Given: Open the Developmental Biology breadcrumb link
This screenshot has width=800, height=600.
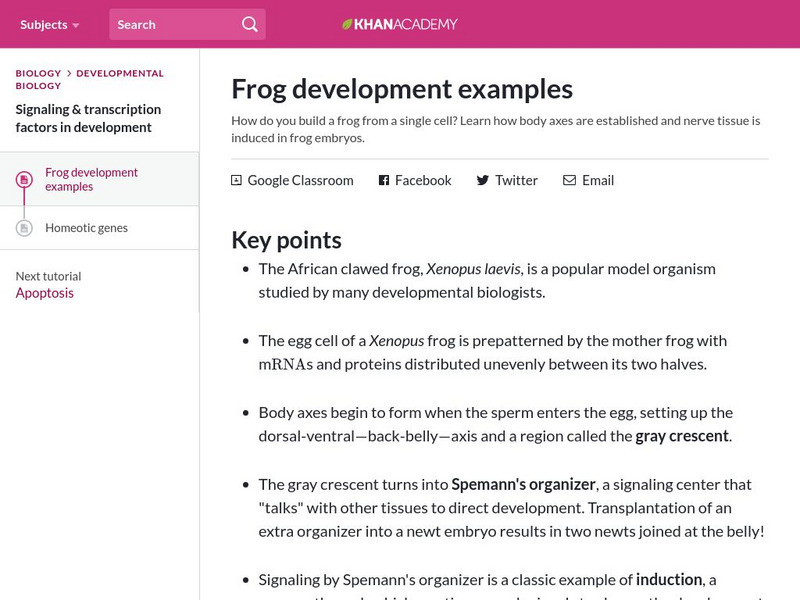Looking at the screenshot, I should click(119, 73).
